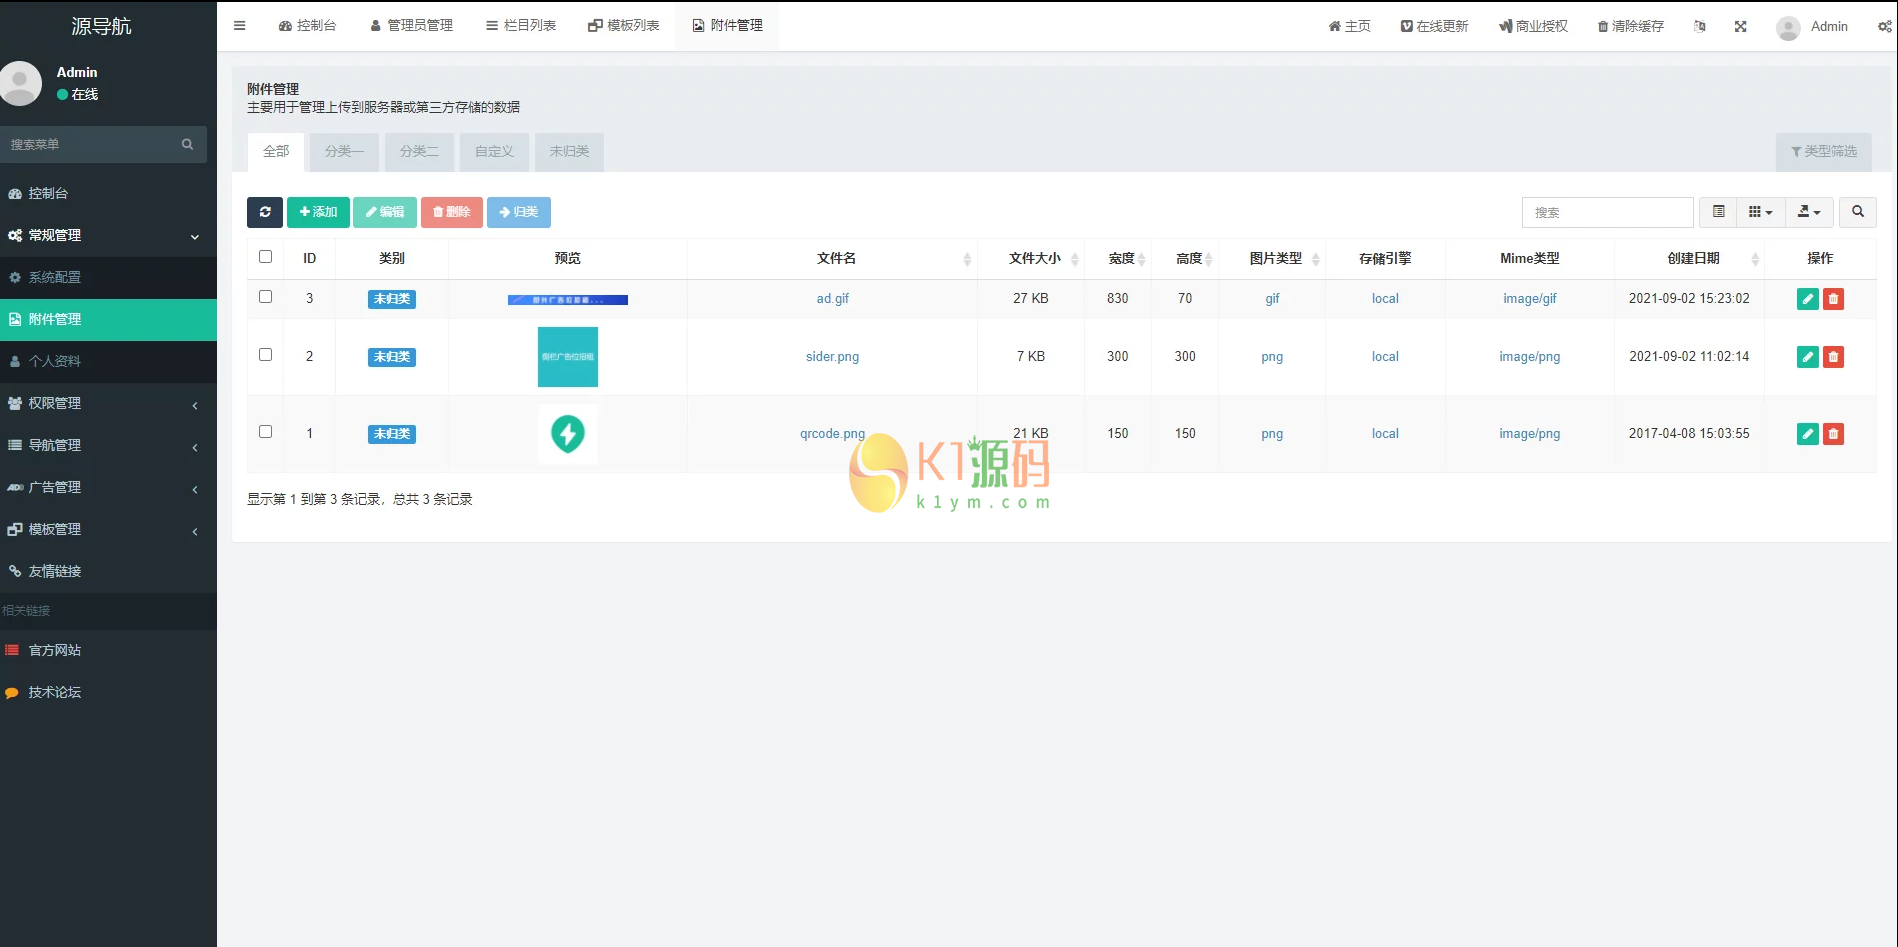This screenshot has height=947, width=1898.
Task: Click the green 添加 button
Action: 318,212
